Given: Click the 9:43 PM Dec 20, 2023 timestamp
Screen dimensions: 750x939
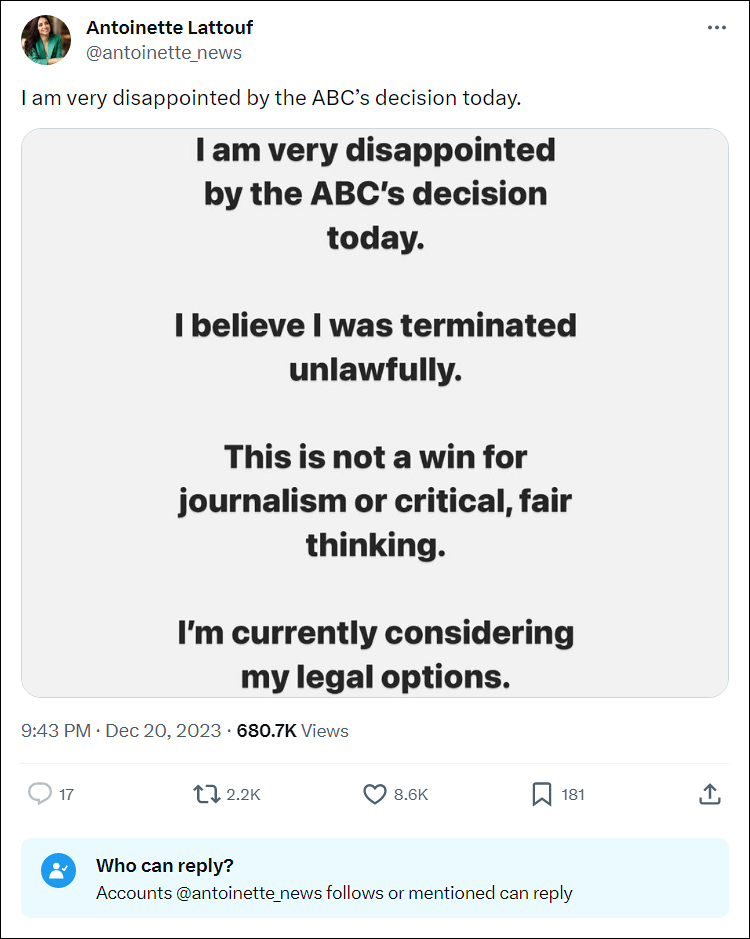Looking at the screenshot, I should coord(121,731).
